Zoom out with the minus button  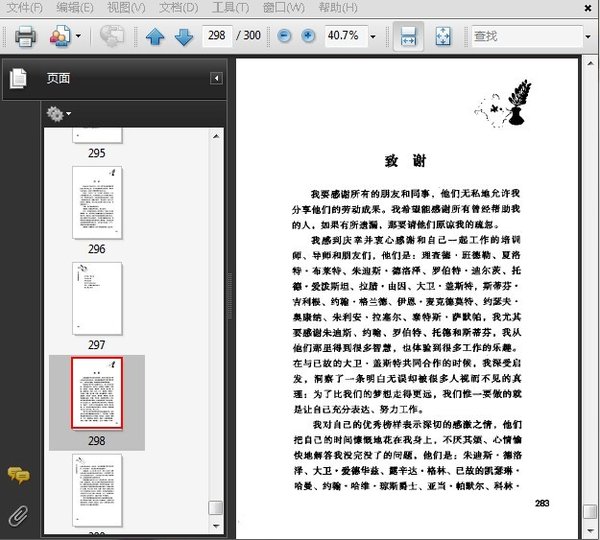click(x=284, y=36)
